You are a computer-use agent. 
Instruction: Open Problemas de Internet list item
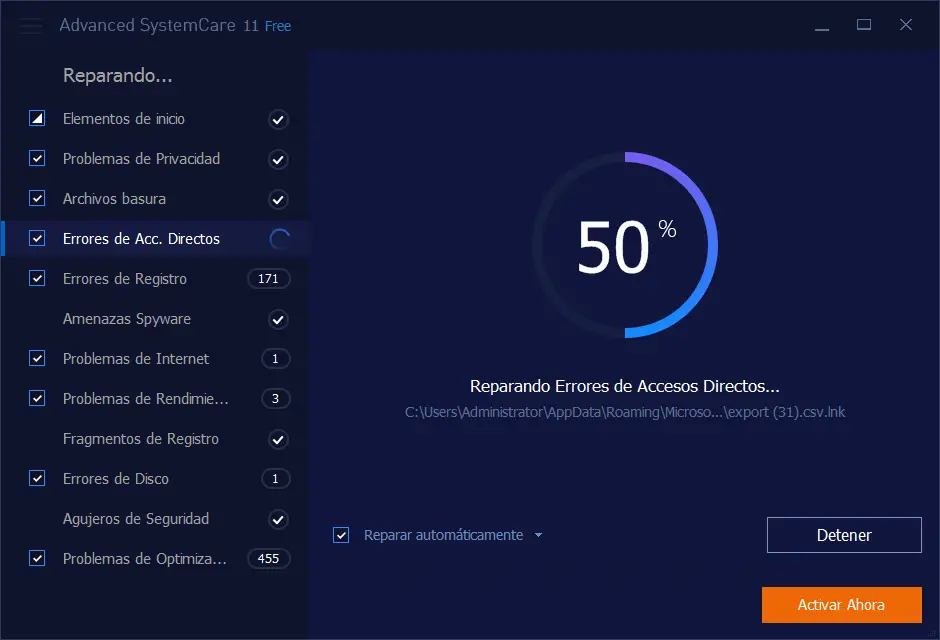[155, 358]
